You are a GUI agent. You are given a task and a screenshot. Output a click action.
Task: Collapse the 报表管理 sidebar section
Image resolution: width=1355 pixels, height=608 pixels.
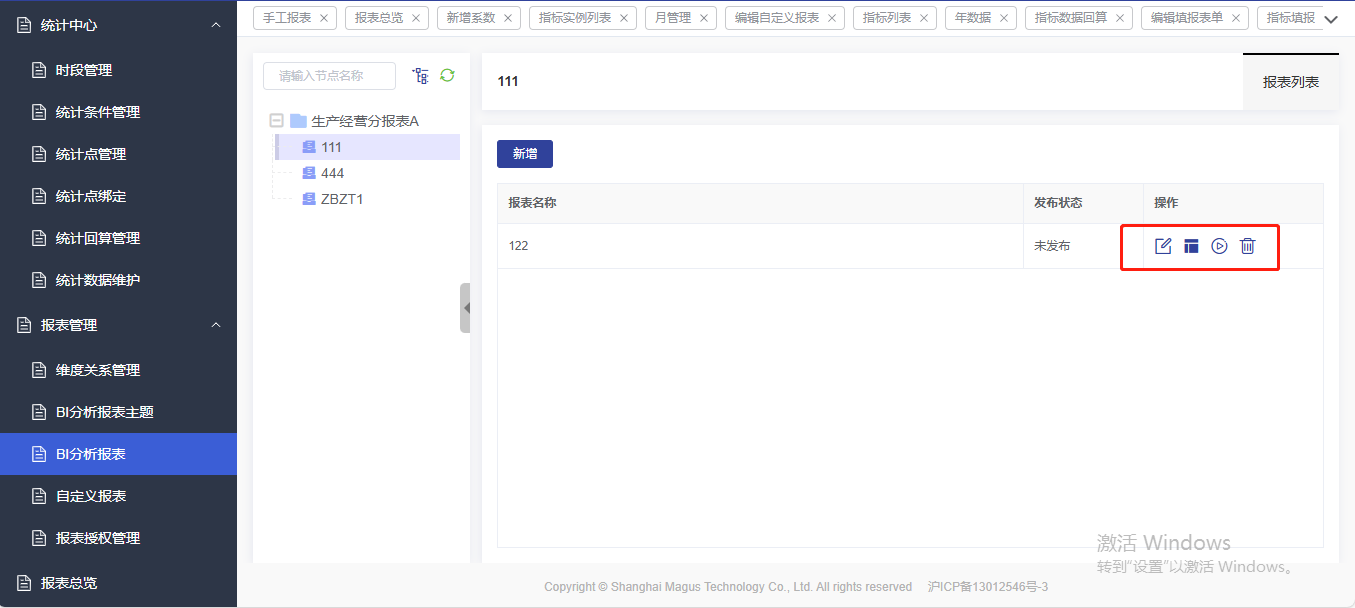point(216,325)
